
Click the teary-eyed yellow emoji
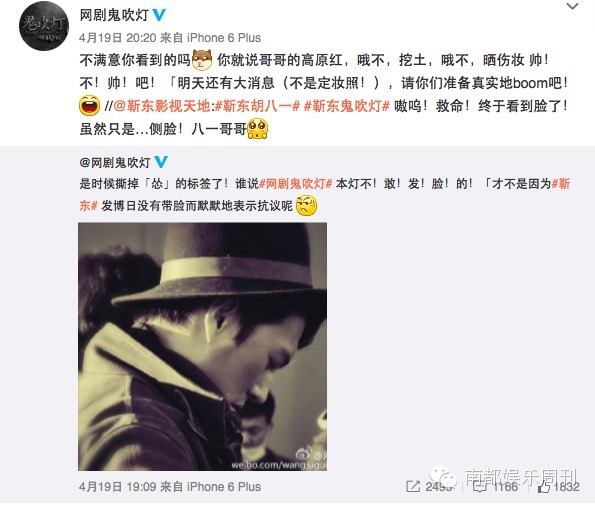click(258, 129)
